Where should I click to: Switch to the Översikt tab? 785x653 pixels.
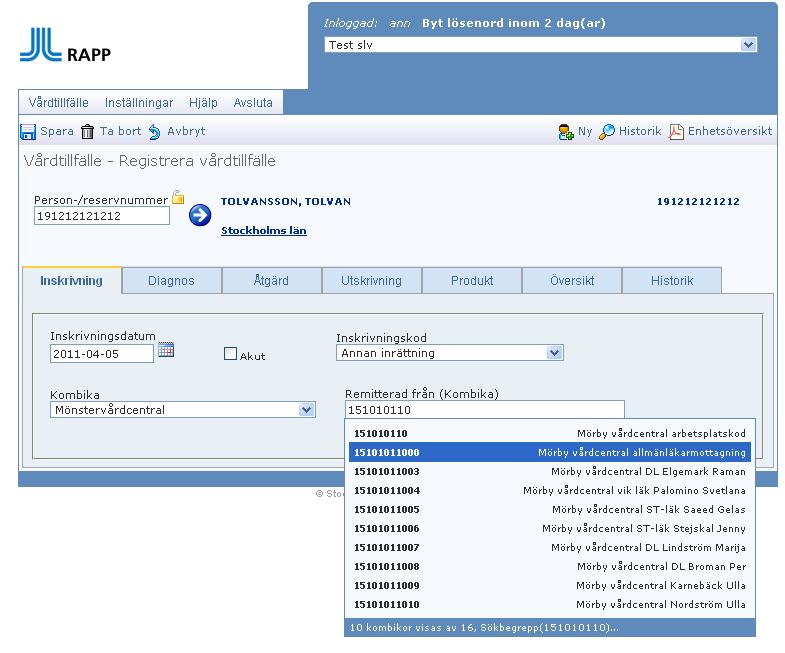coord(572,280)
